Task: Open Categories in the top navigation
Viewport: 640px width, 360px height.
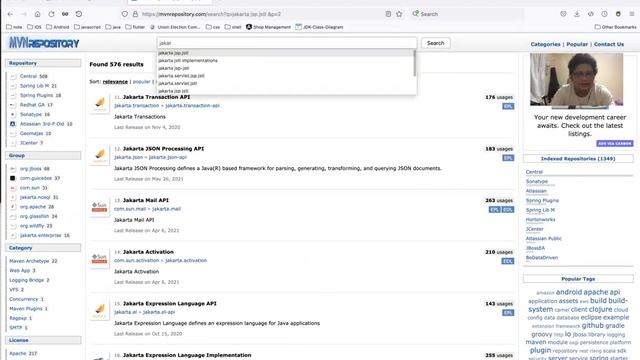Action: [545, 44]
